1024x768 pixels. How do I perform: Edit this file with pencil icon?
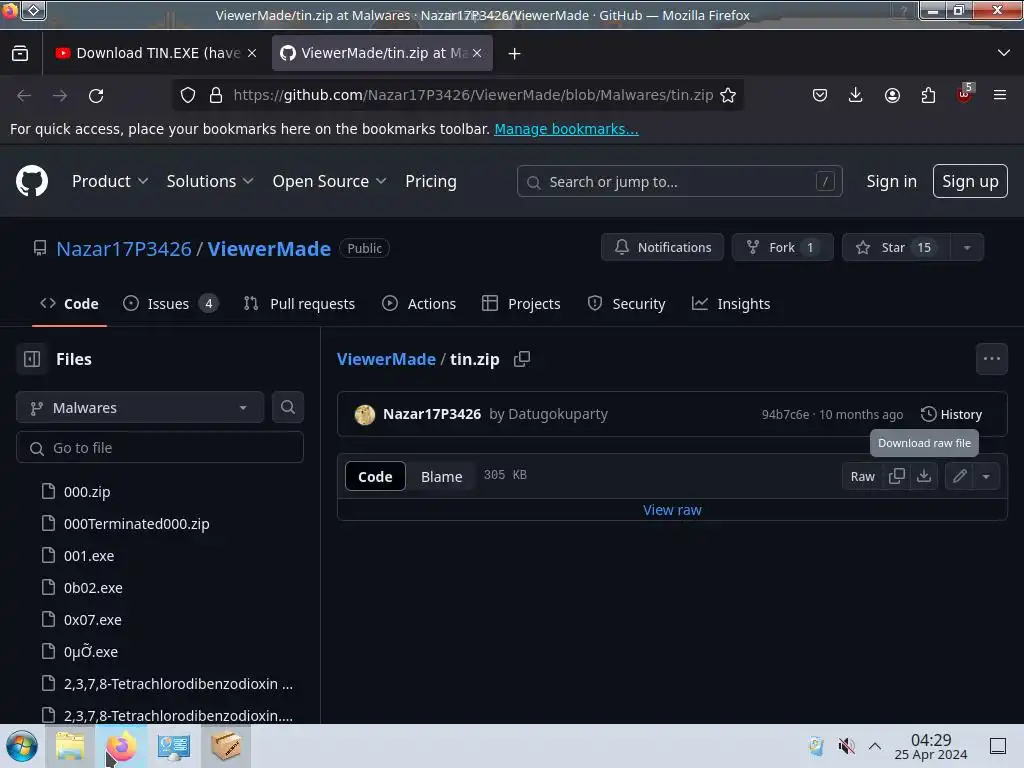(959, 476)
